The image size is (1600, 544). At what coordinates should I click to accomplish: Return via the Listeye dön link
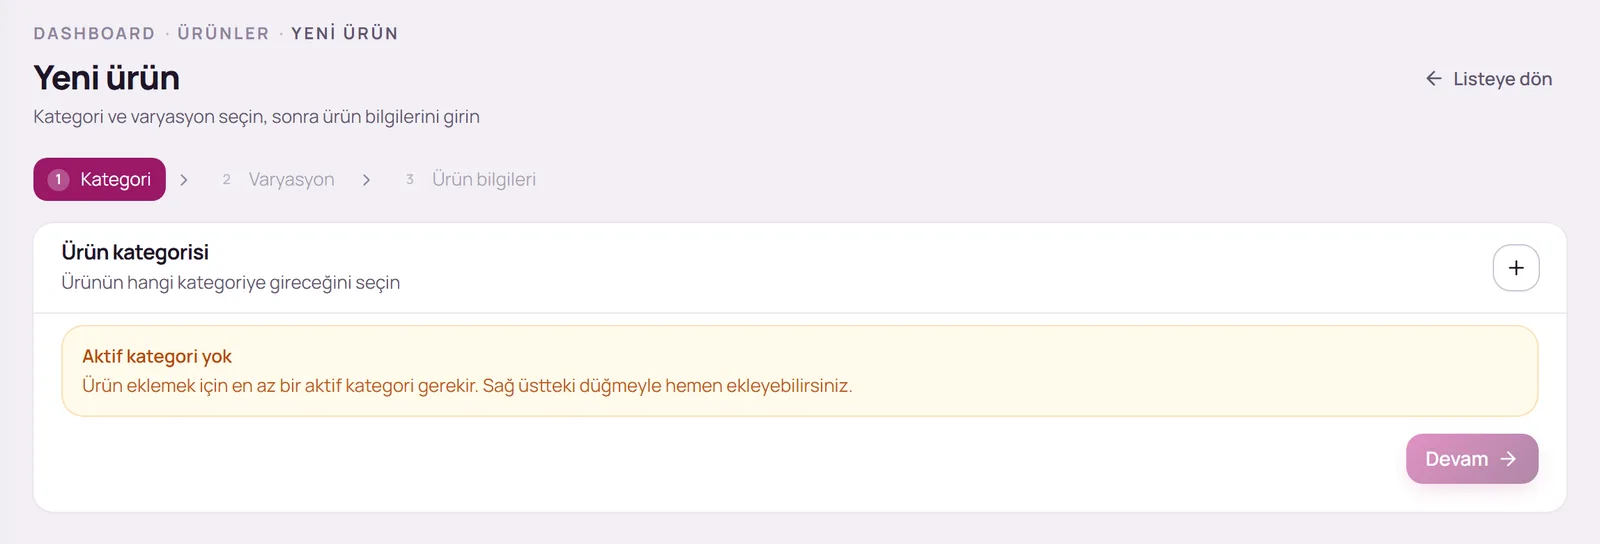pos(1489,79)
